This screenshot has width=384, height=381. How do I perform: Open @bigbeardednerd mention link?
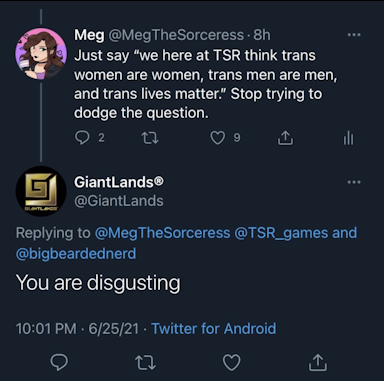click(76, 254)
